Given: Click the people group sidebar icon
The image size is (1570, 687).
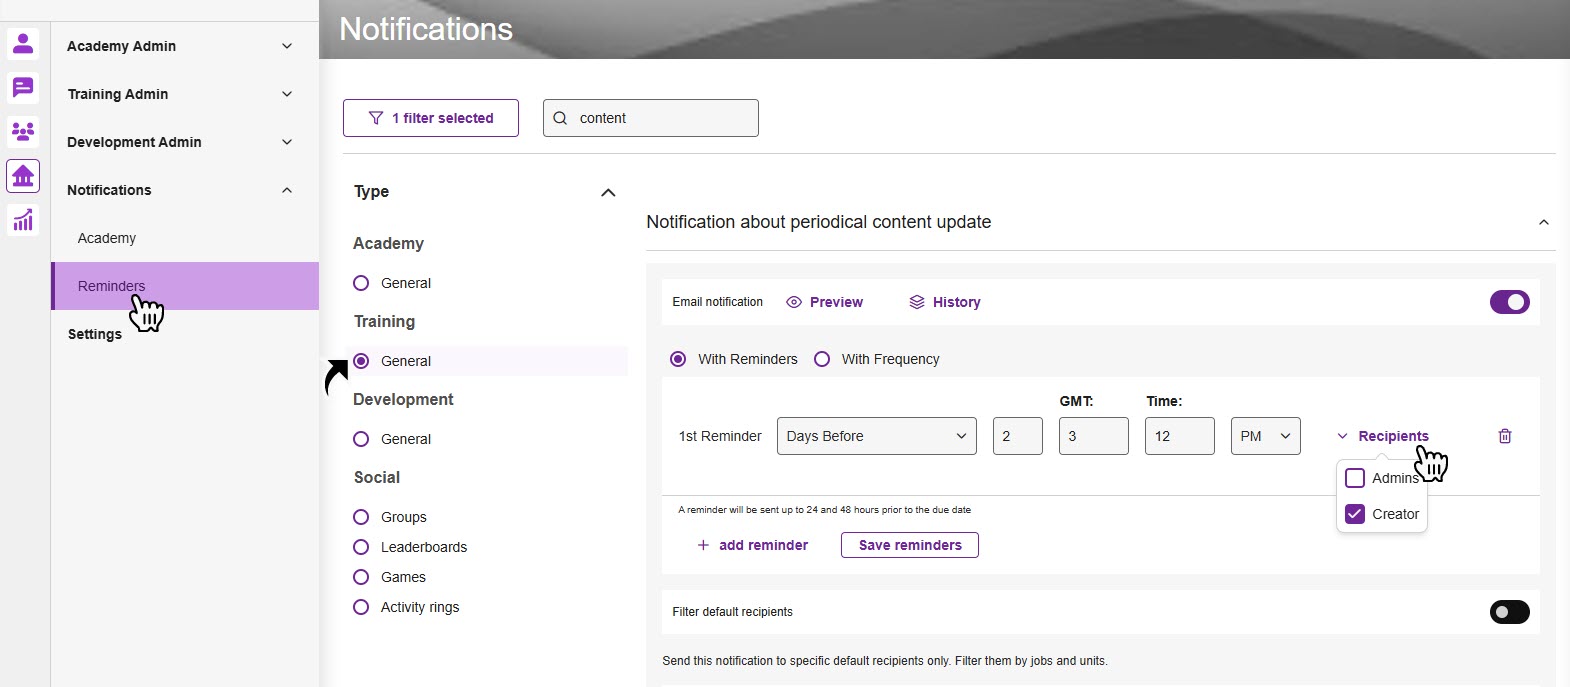Looking at the screenshot, I should (x=23, y=132).
